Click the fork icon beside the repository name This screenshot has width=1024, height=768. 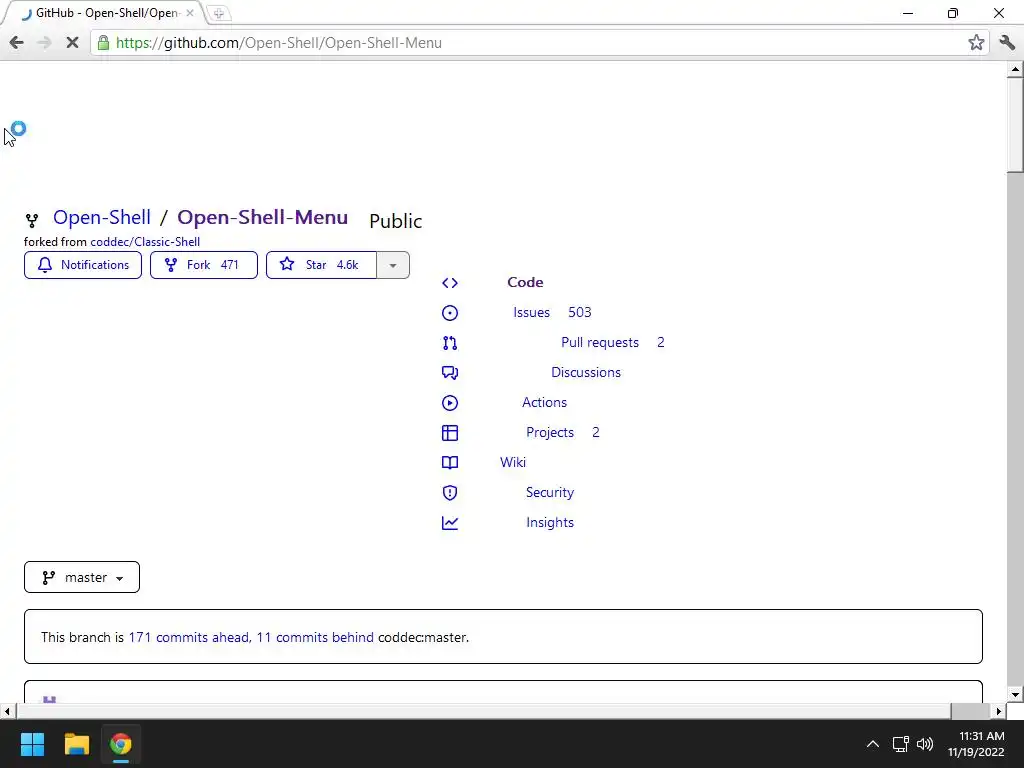pyautogui.click(x=31, y=220)
